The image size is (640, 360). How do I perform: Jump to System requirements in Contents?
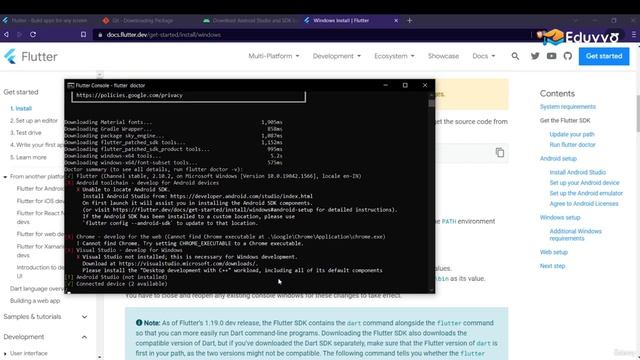click(568, 107)
